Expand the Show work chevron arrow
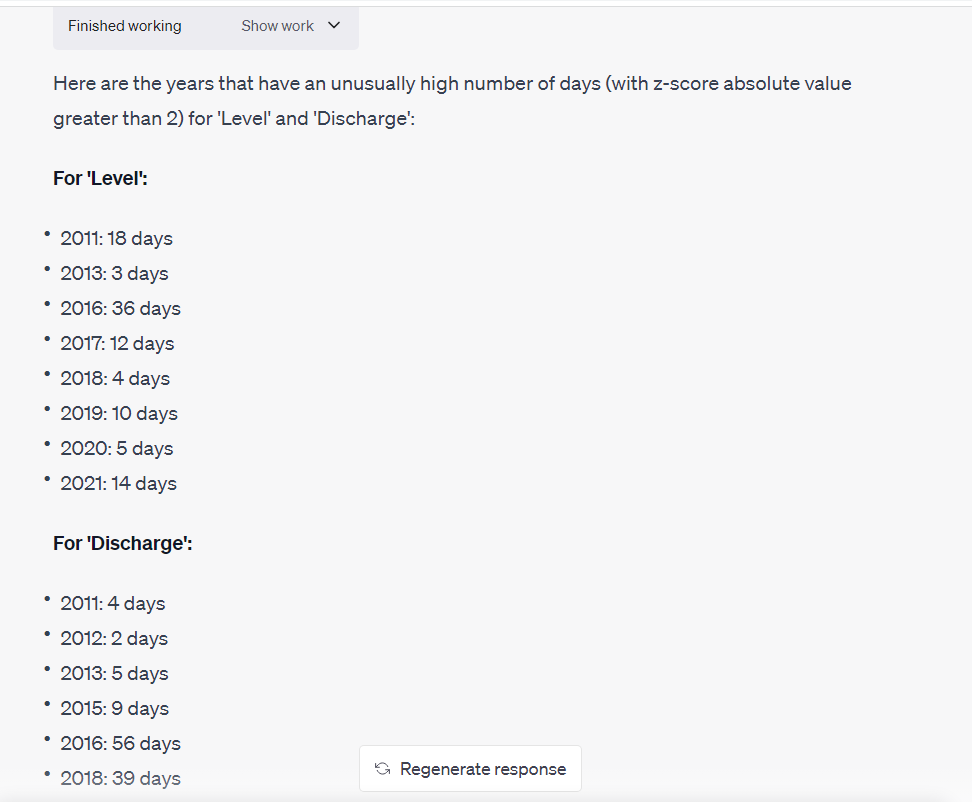Screen dimensions: 972x802 coord(334,26)
